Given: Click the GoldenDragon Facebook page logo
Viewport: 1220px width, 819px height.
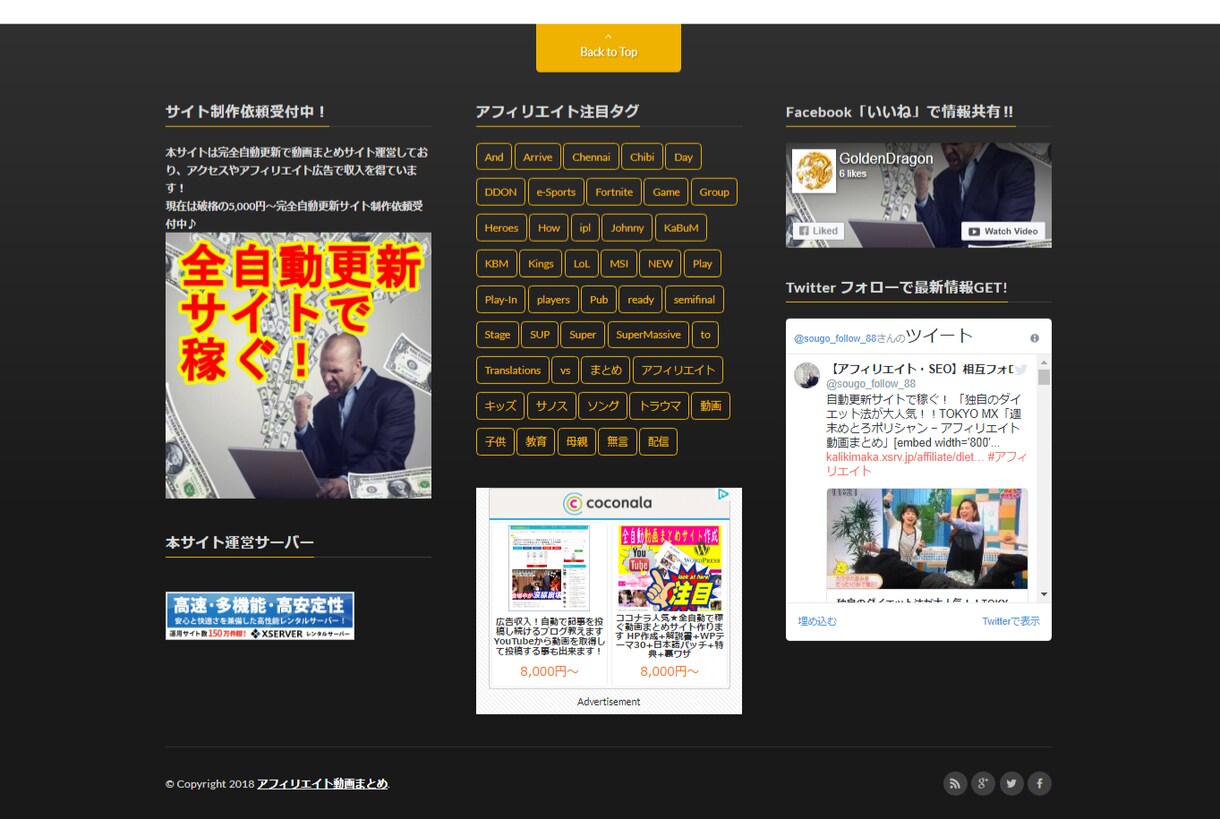Looking at the screenshot, I should tap(813, 171).
